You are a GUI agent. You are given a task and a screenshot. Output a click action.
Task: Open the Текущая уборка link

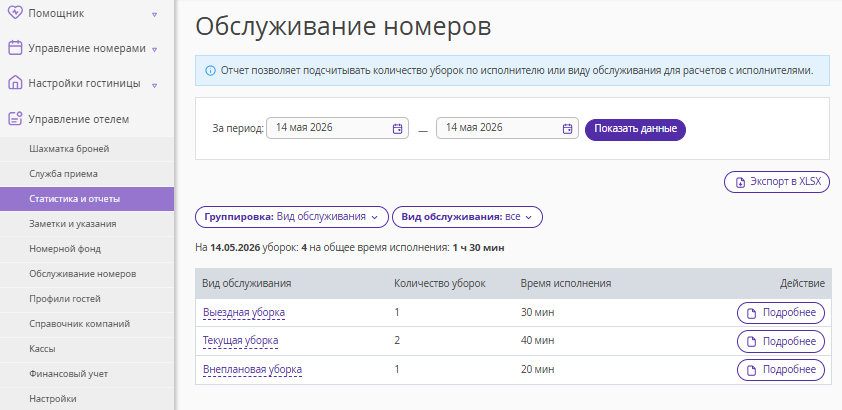pos(241,341)
